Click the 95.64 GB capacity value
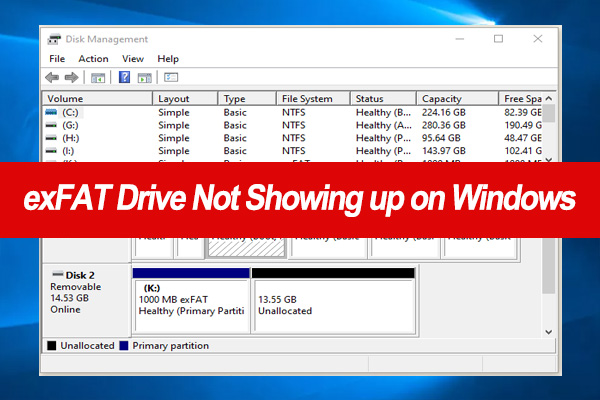Viewport: 600px width, 400px height. coord(441,138)
